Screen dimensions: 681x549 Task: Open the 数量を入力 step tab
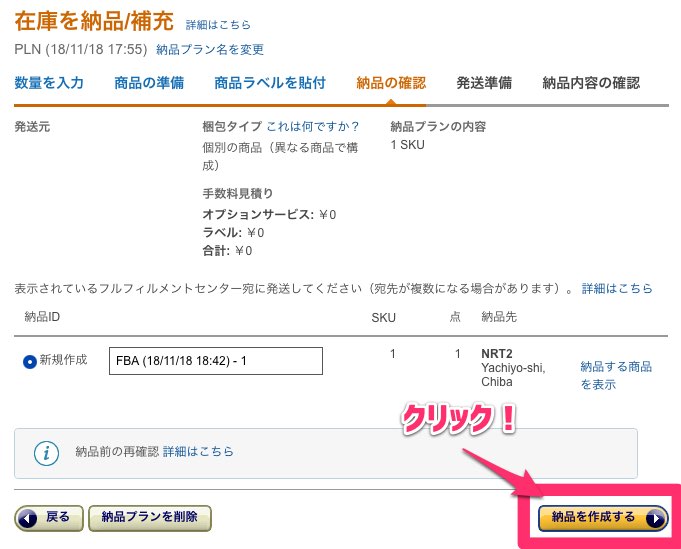coord(49,83)
